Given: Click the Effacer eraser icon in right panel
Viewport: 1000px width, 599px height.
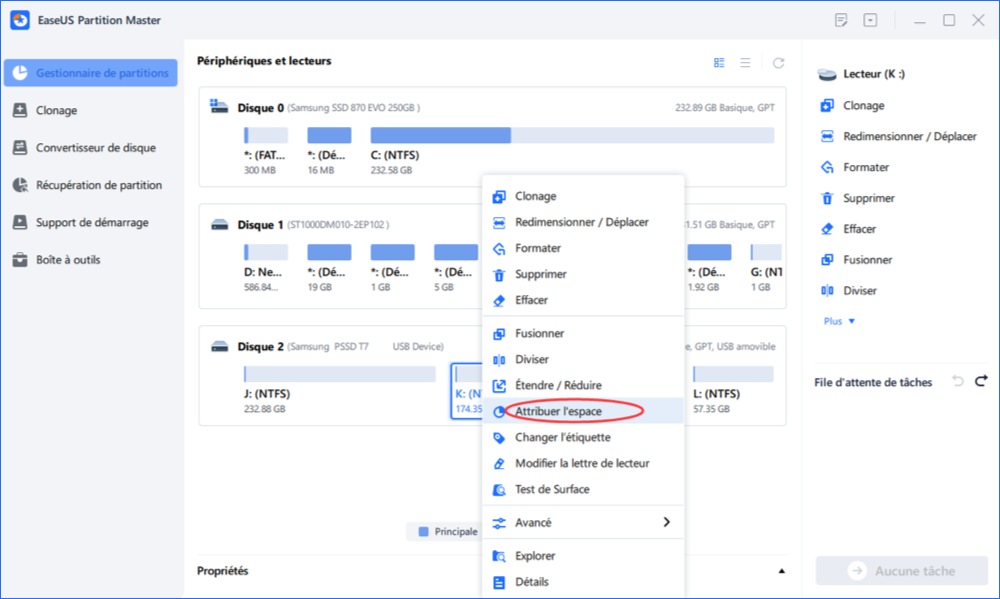Looking at the screenshot, I should 826,229.
